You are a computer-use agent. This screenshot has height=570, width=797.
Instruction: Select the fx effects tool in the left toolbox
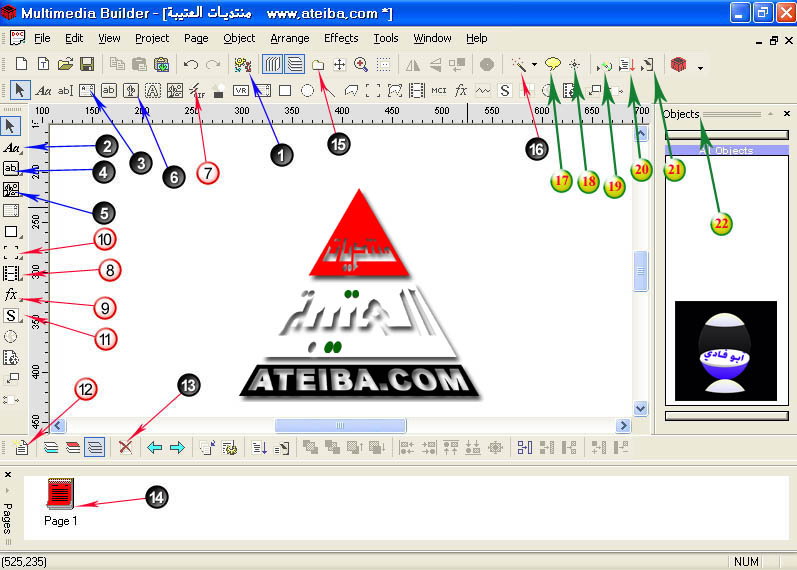click(11, 294)
